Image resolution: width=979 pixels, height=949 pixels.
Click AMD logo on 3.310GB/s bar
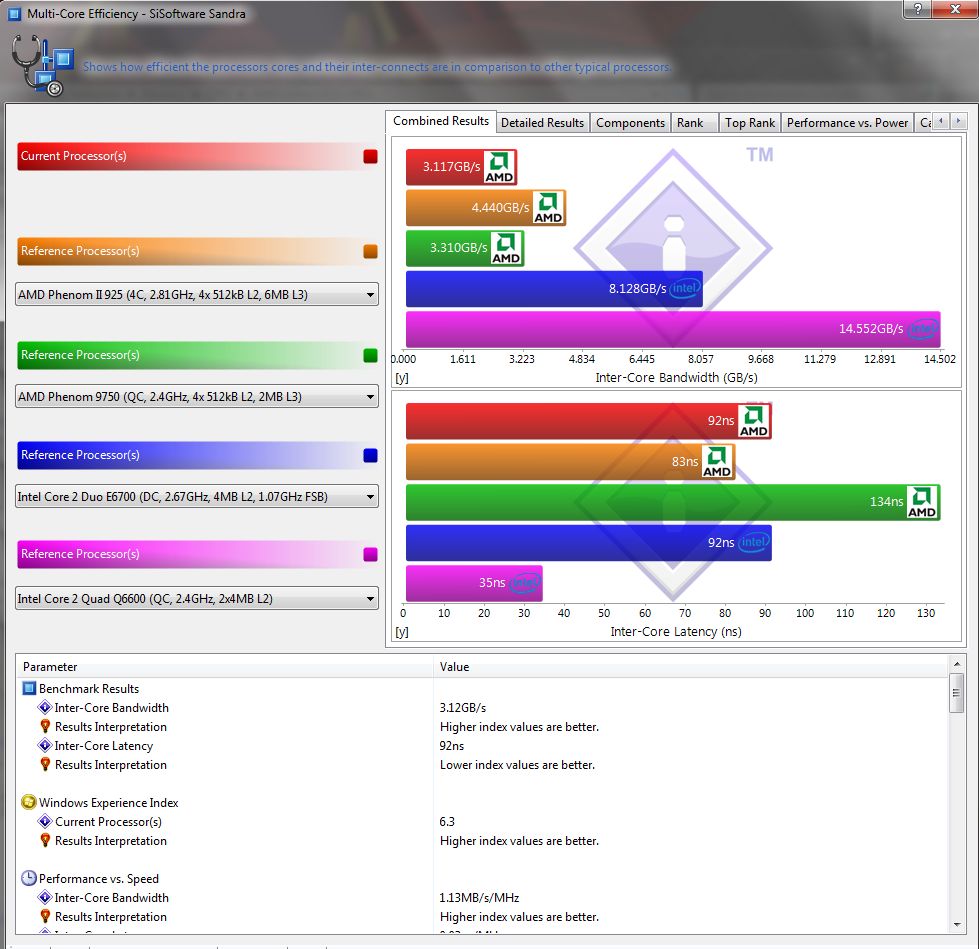pyautogui.click(x=506, y=248)
